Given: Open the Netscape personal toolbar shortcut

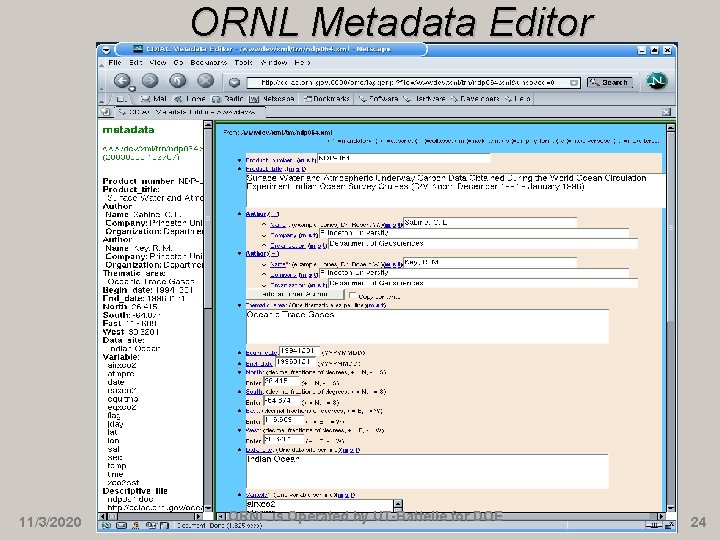Looking at the screenshot, I should coord(272,99).
